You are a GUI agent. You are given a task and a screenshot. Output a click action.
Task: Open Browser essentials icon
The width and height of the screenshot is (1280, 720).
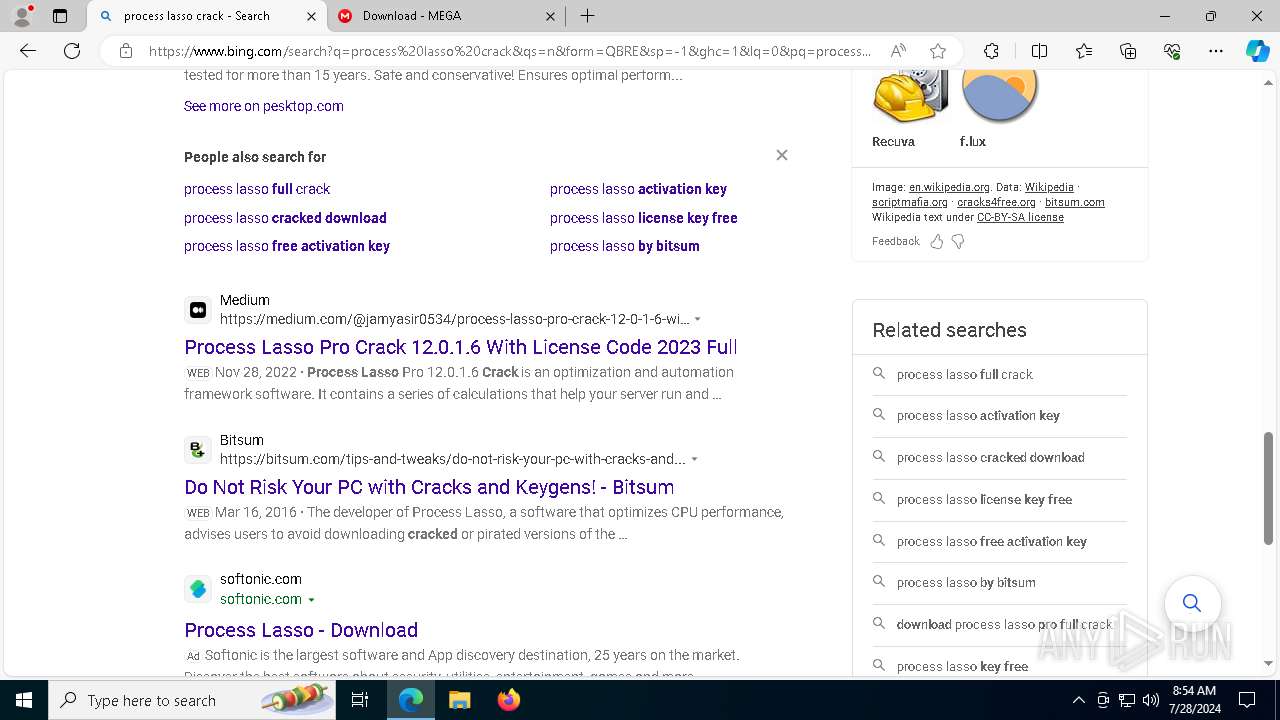click(x=1172, y=51)
